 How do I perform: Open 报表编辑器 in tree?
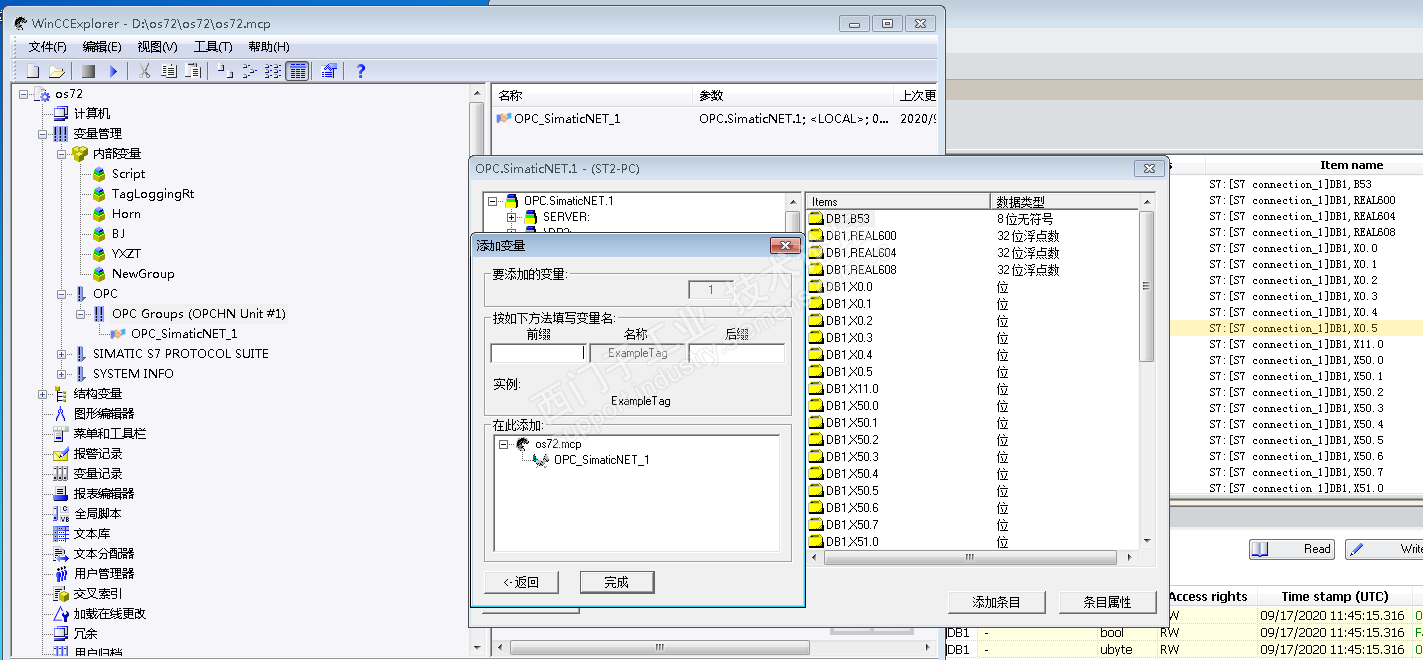click(x=104, y=493)
